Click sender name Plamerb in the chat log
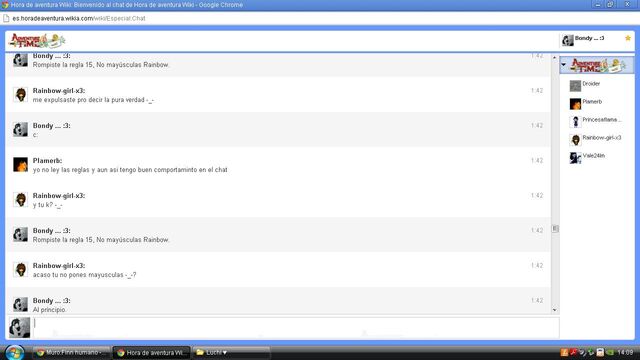Image resolution: width=640 pixels, height=360 pixels. click(47, 161)
